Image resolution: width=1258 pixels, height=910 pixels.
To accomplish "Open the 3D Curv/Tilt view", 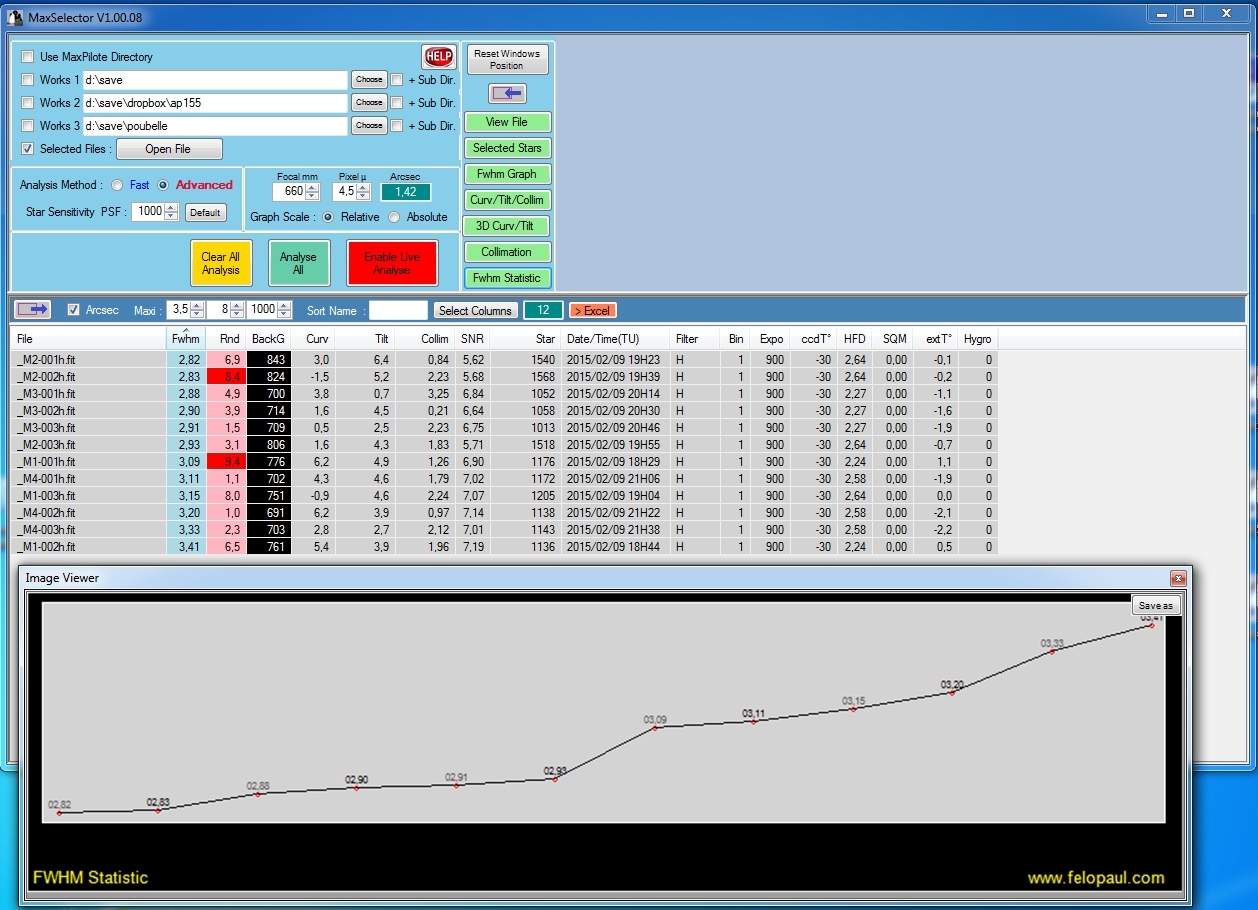I will (507, 226).
